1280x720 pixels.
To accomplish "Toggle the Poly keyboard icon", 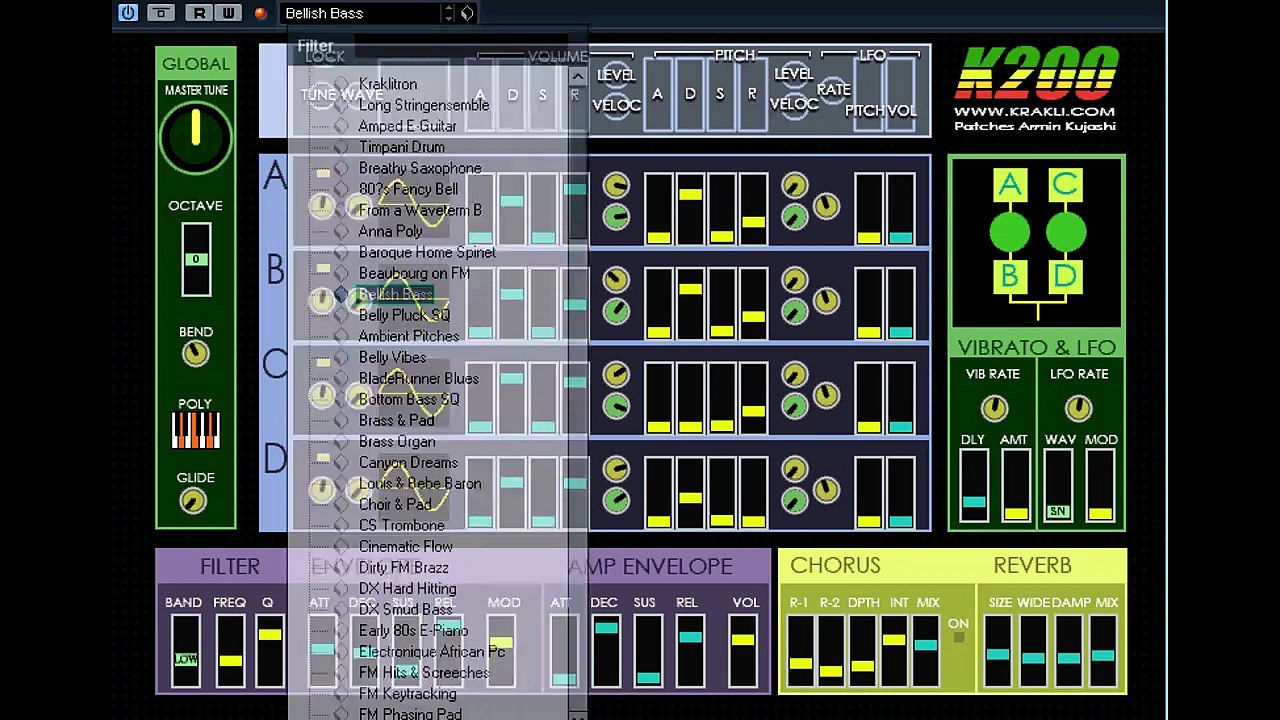I will click(x=195, y=430).
